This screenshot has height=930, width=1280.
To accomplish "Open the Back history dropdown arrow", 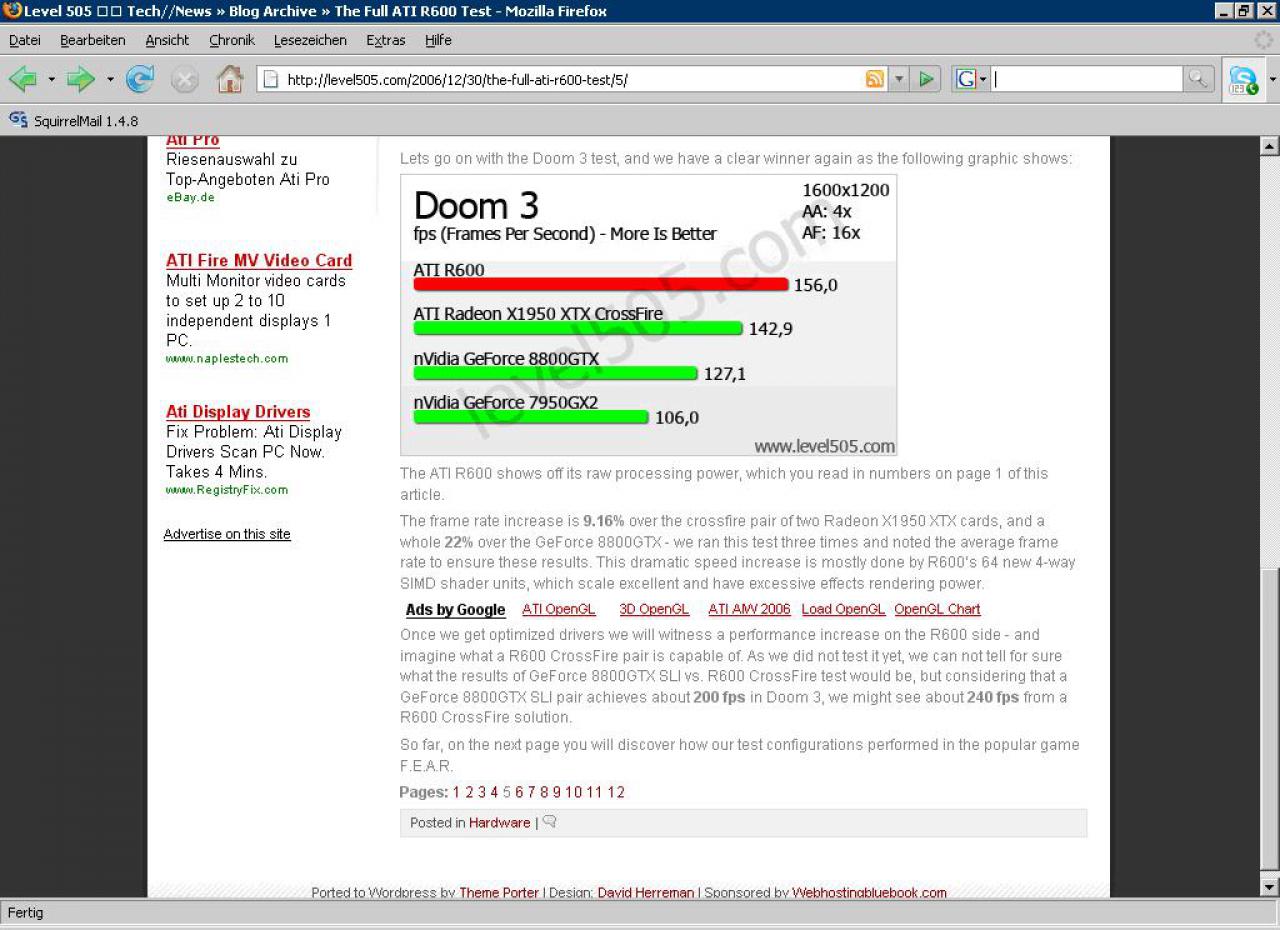I will pyautogui.click(x=51, y=79).
